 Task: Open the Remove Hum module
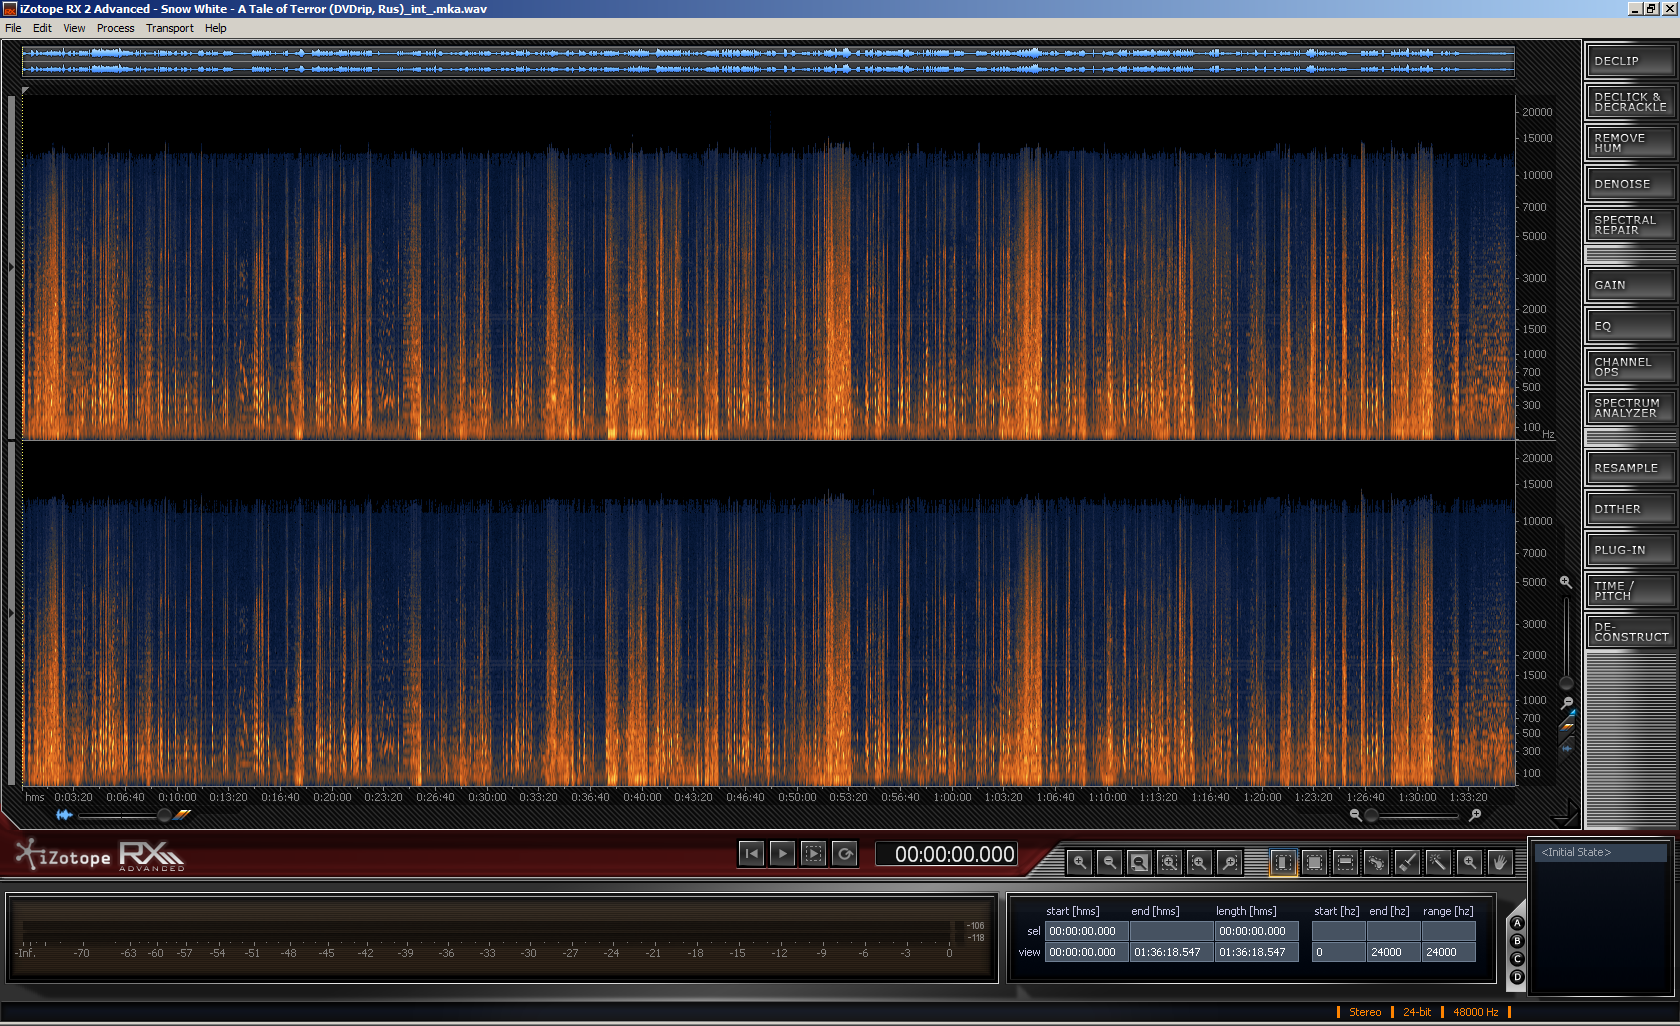click(x=1630, y=143)
